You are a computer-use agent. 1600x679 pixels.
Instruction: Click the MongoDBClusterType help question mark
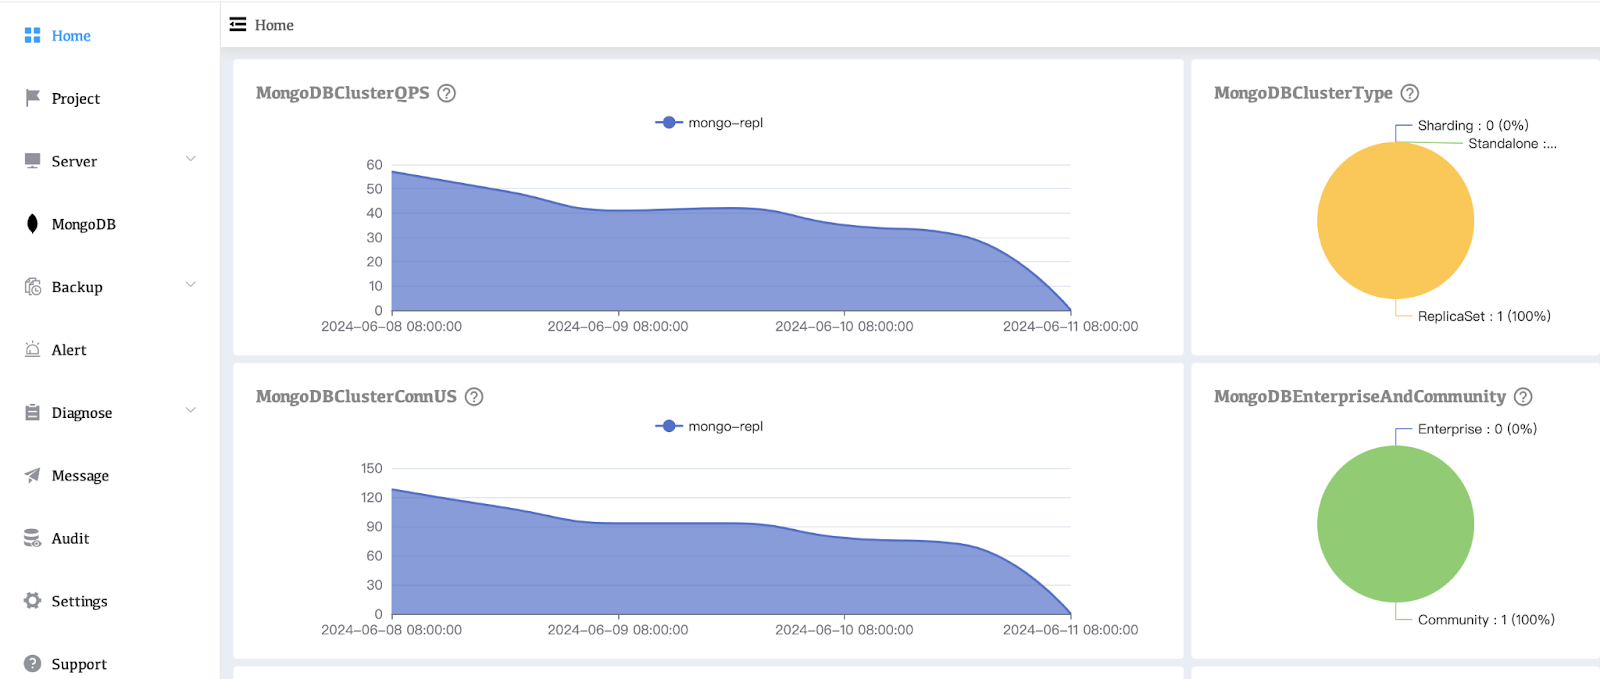pos(1410,93)
